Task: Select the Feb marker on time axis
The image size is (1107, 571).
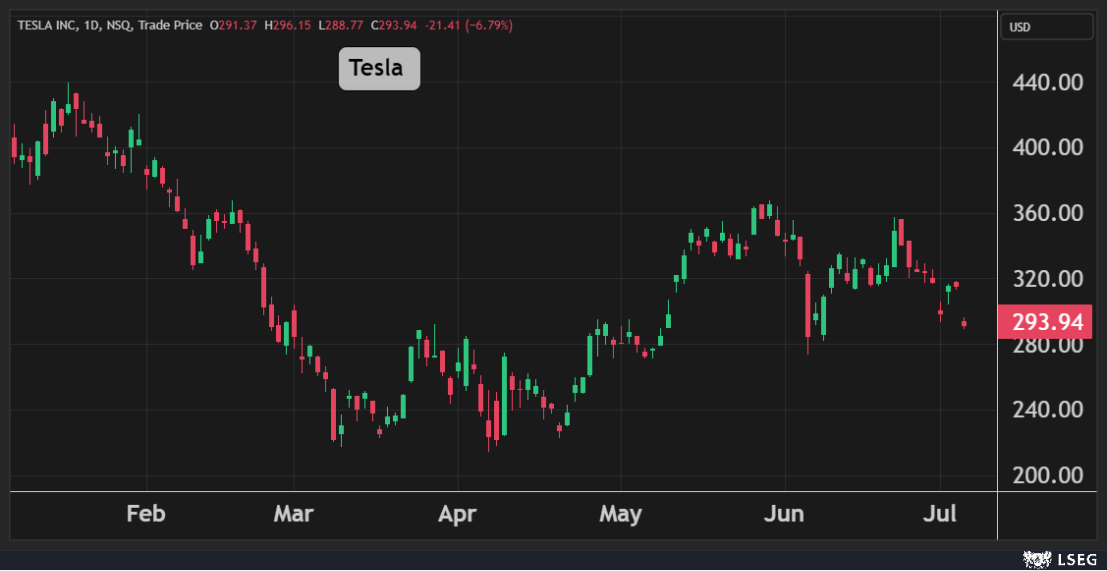Action: (146, 514)
